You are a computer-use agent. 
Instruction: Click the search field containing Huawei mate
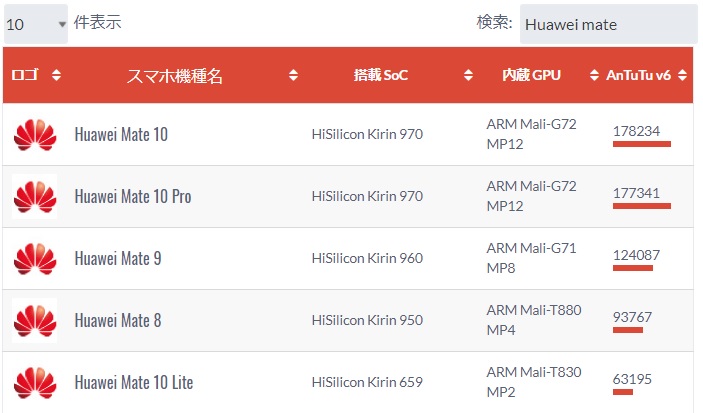pos(608,24)
